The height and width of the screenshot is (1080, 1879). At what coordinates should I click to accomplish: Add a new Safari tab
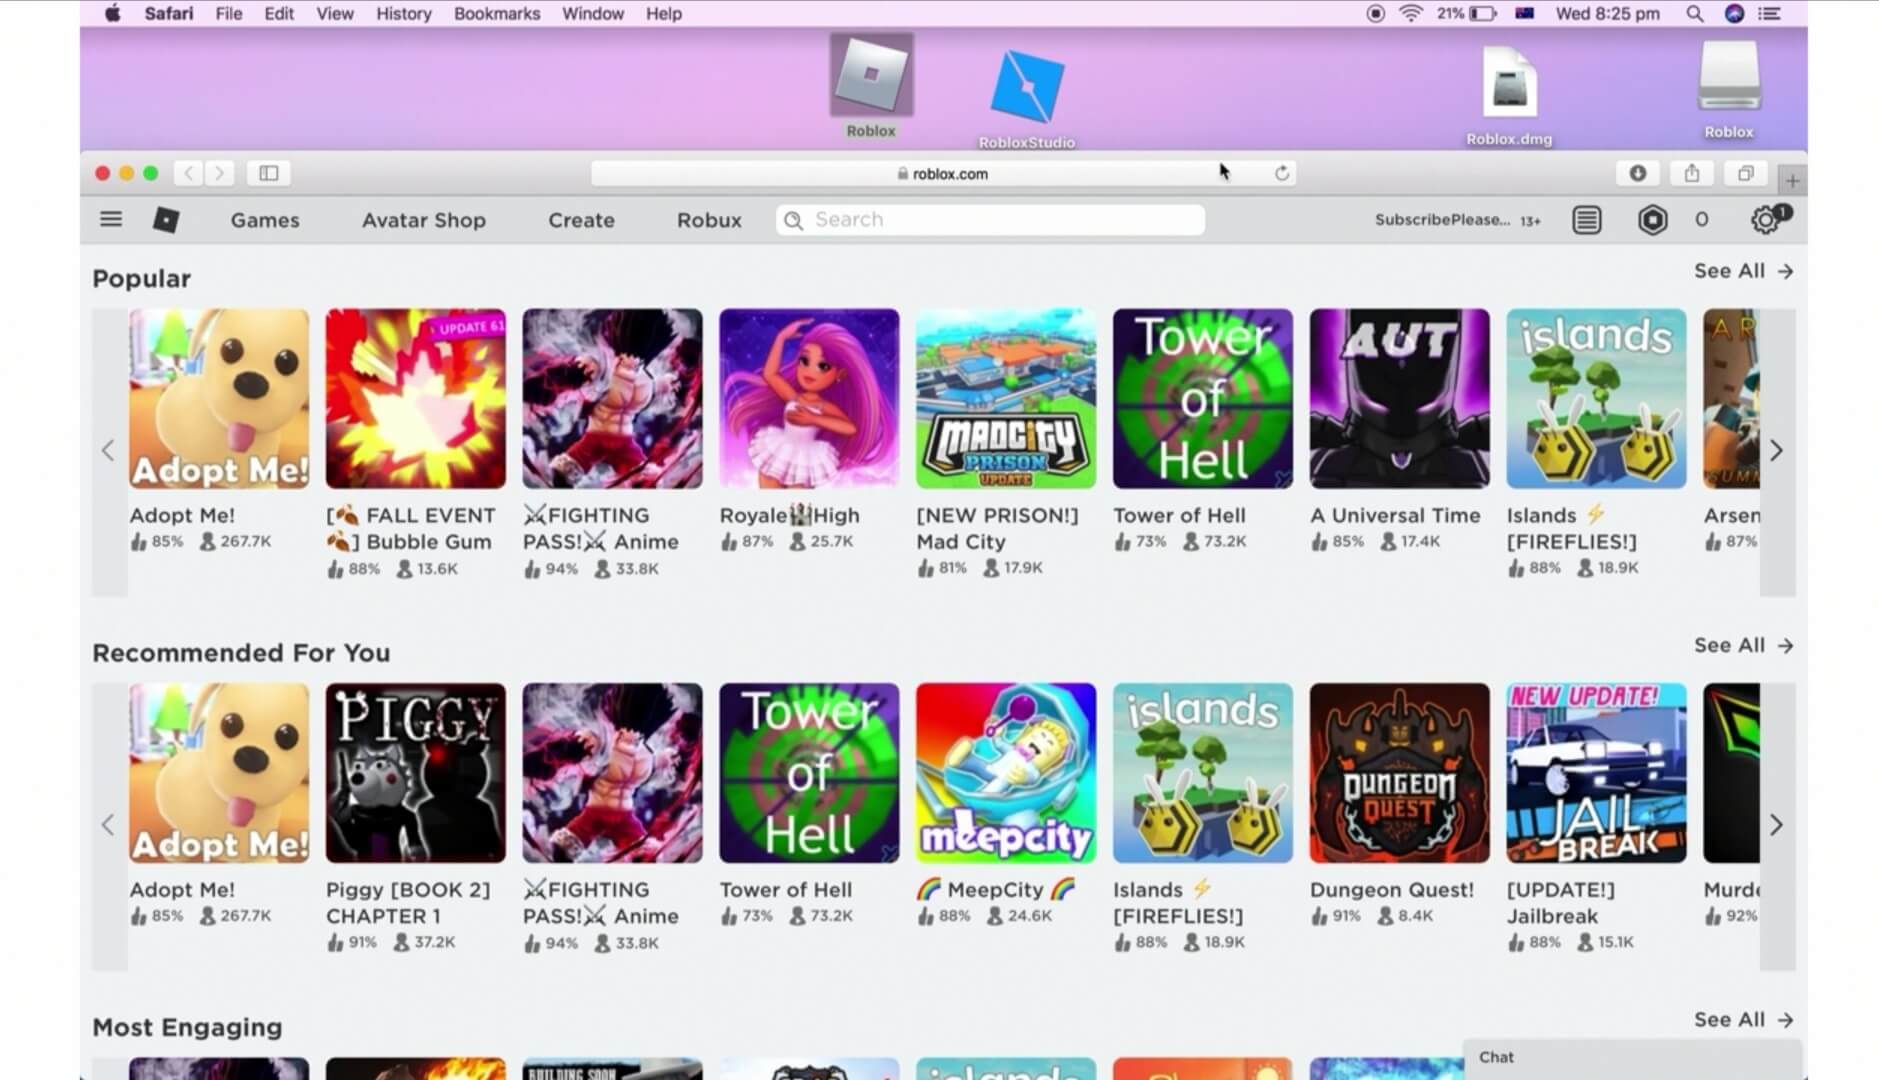coord(1793,181)
